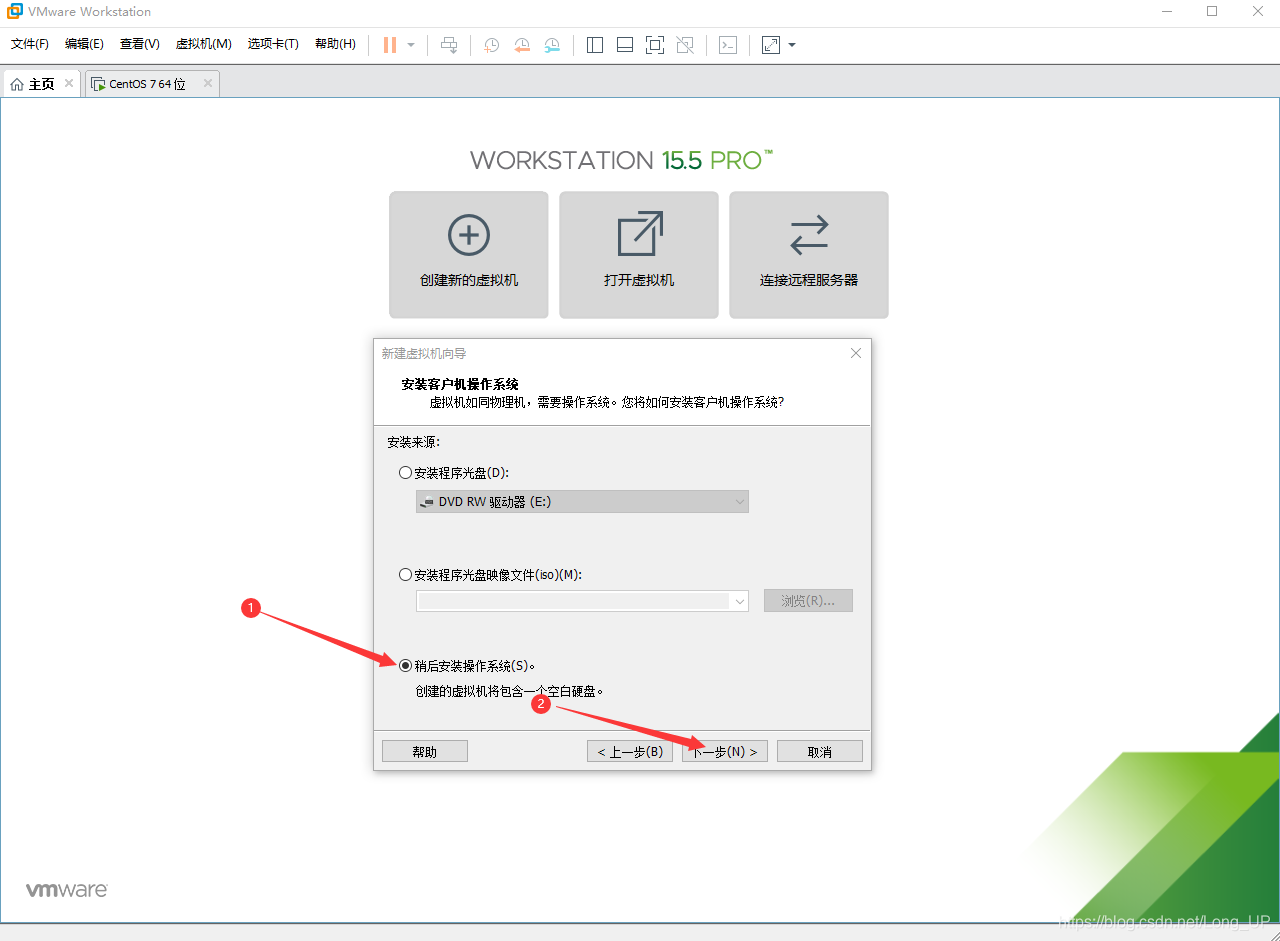Open the snapshot manager wrench-clock icon
This screenshot has height=941, width=1280.
pyautogui.click(x=553, y=45)
